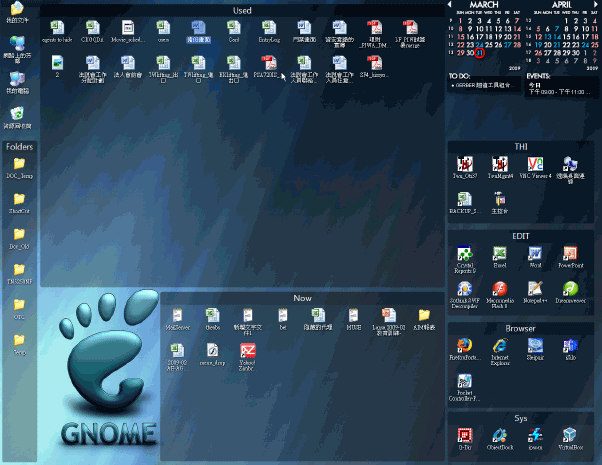Open the Recycle Bin icon
This screenshot has height=465, width=602.
pos(17,117)
